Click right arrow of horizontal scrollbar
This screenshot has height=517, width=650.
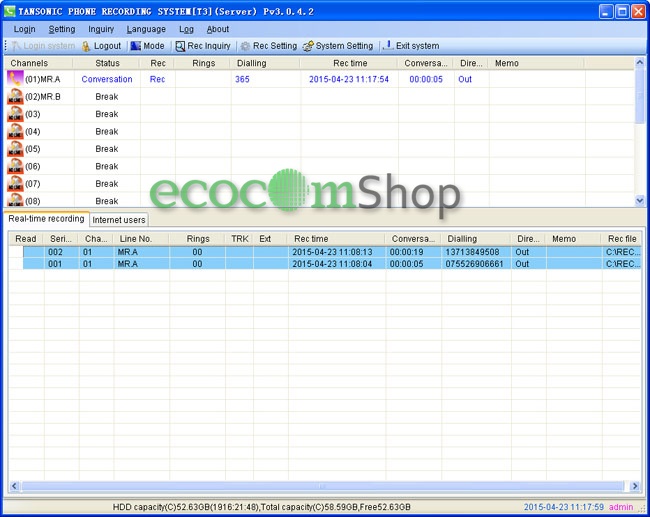(x=635, y=486)
